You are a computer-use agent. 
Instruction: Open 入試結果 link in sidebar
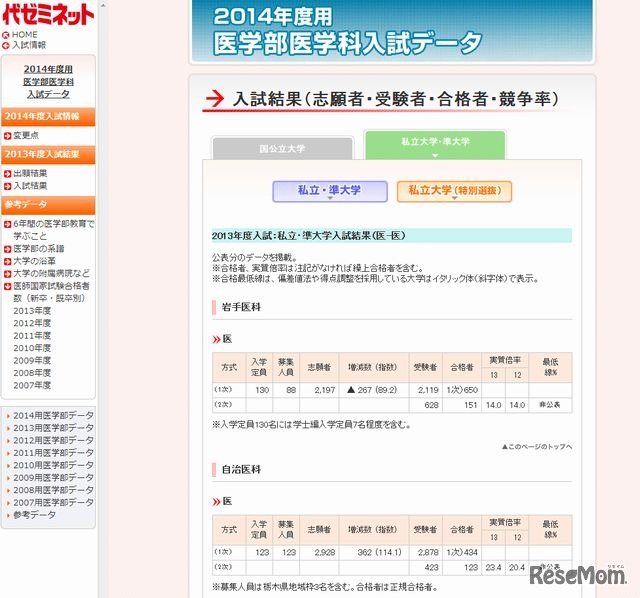[29, 186]
